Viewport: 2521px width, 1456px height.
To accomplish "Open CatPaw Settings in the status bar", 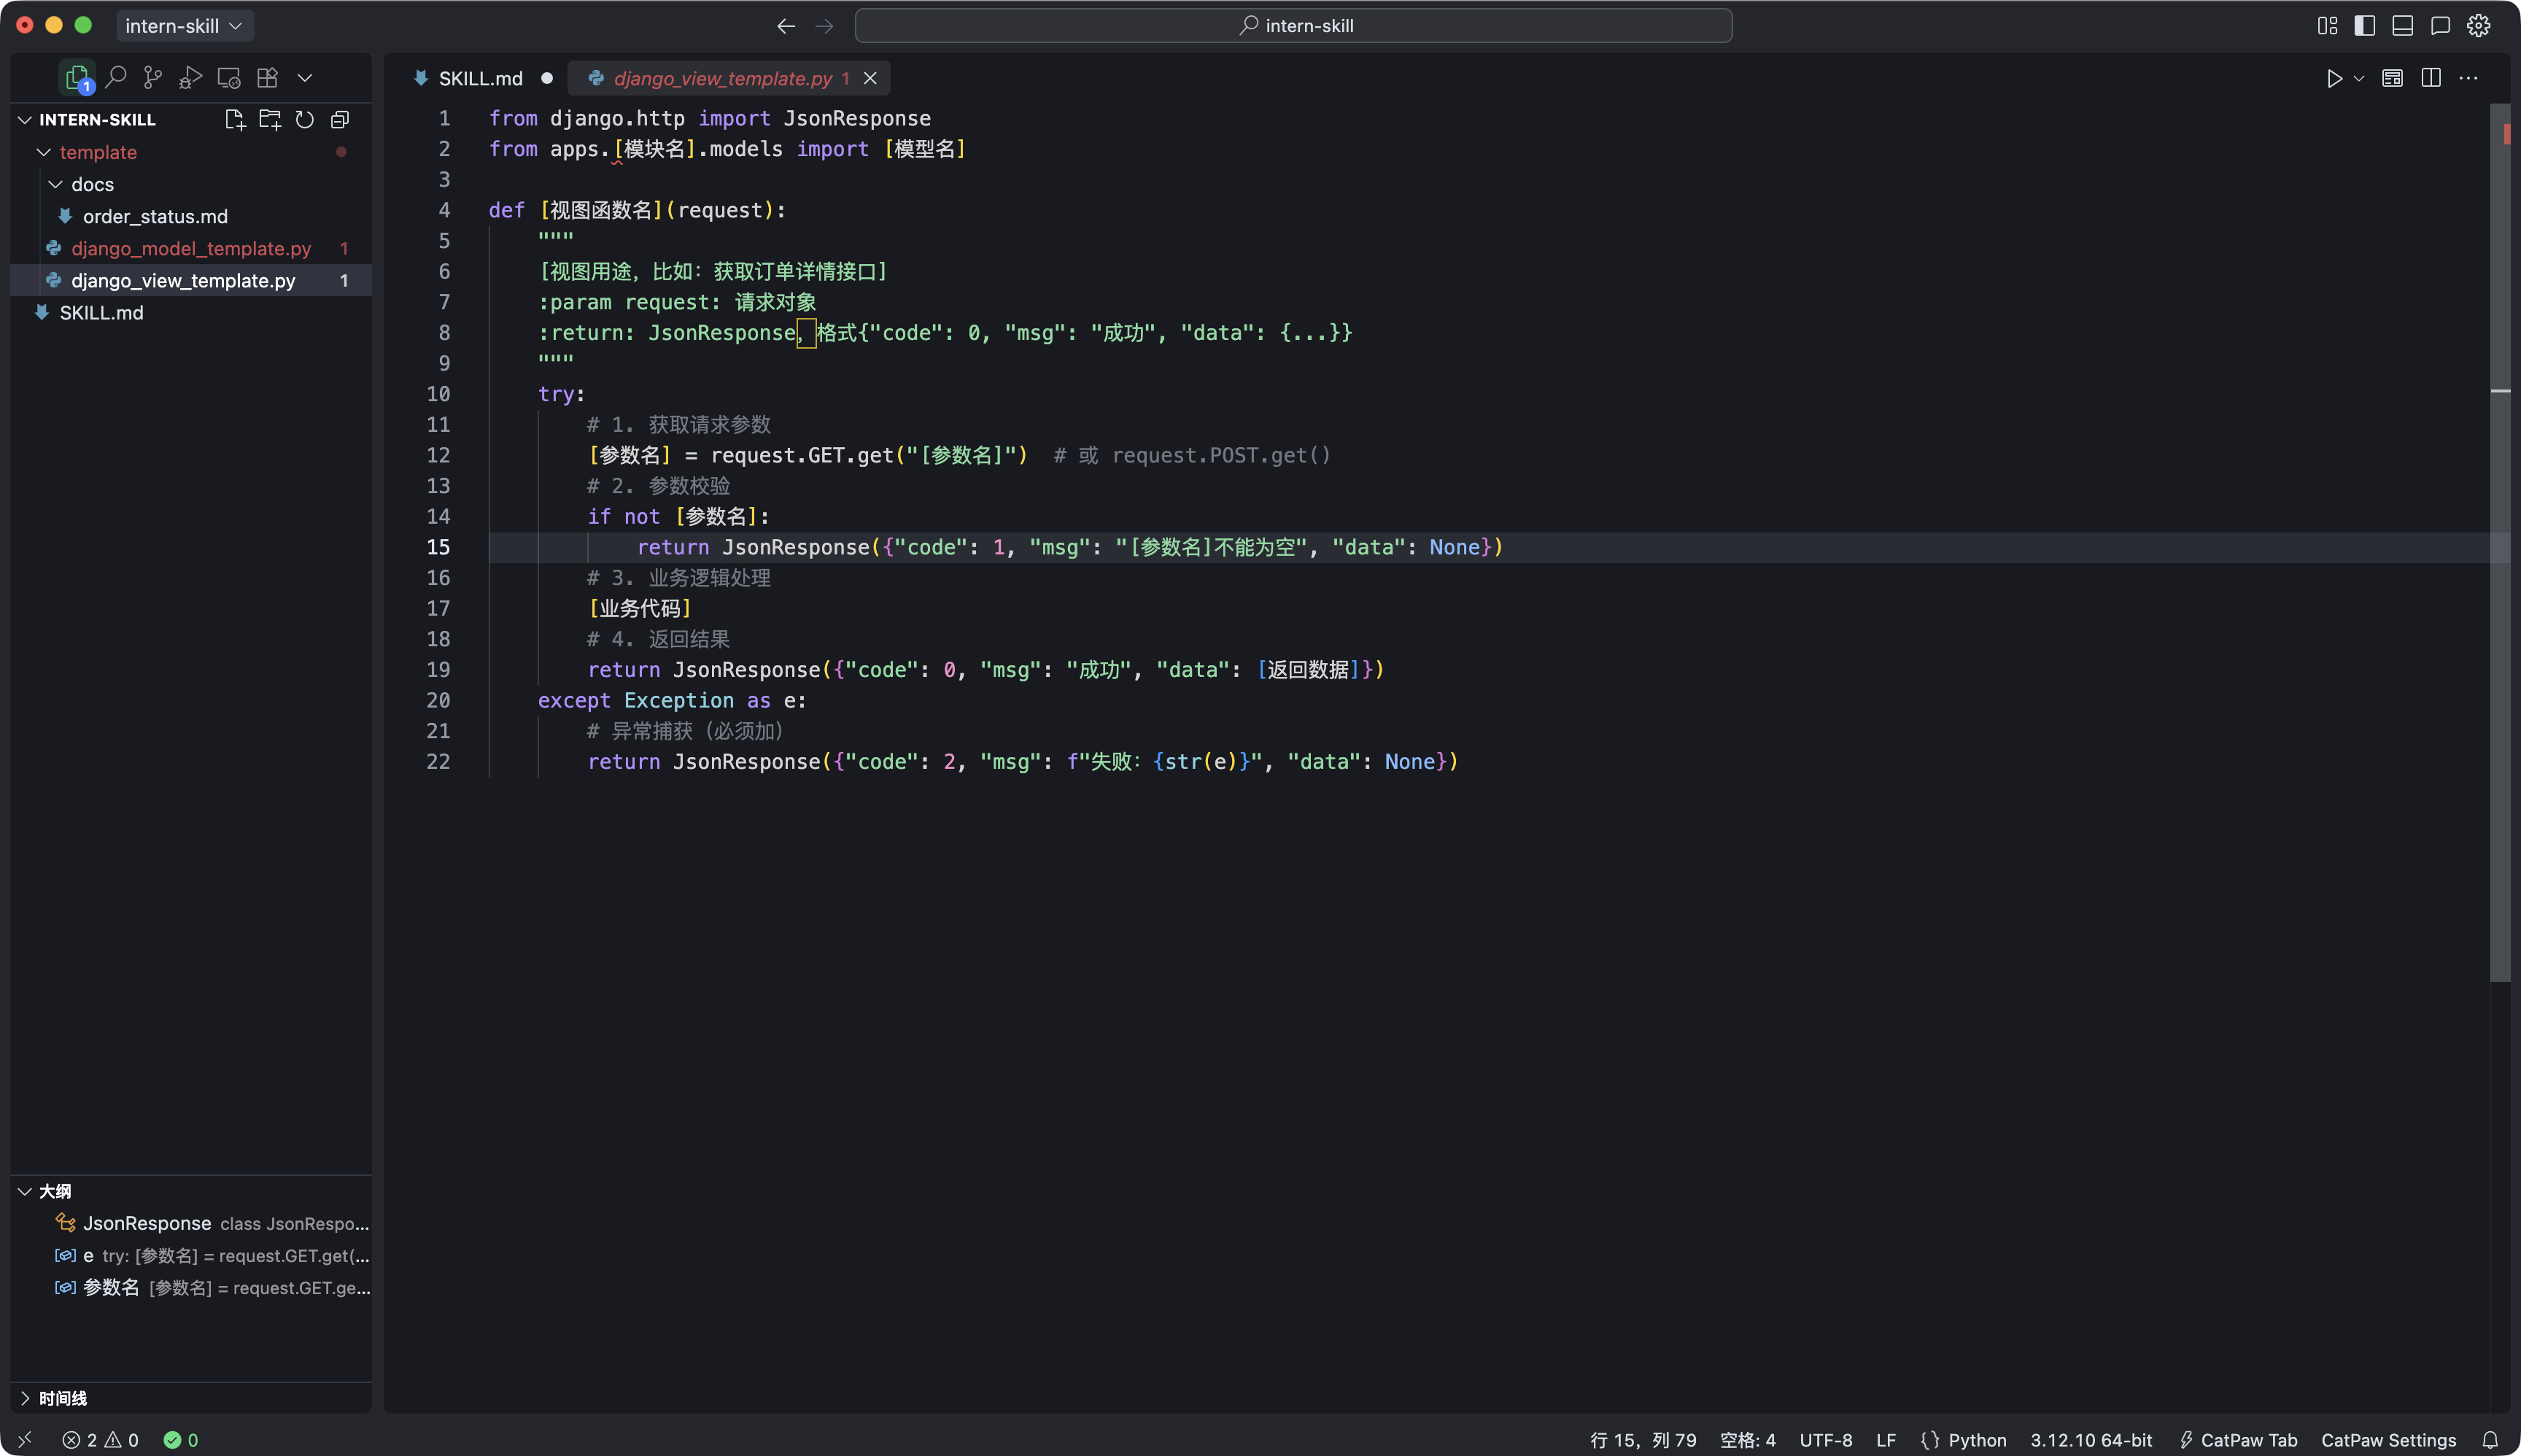I will point(2388,1440).
